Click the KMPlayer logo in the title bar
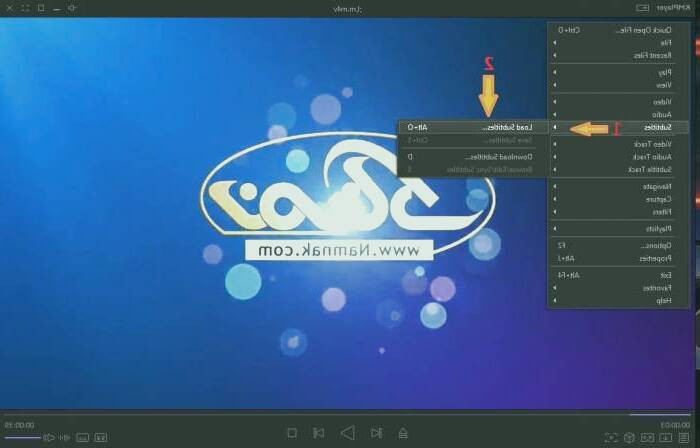 pyautogui.click(x=674, y=8)
